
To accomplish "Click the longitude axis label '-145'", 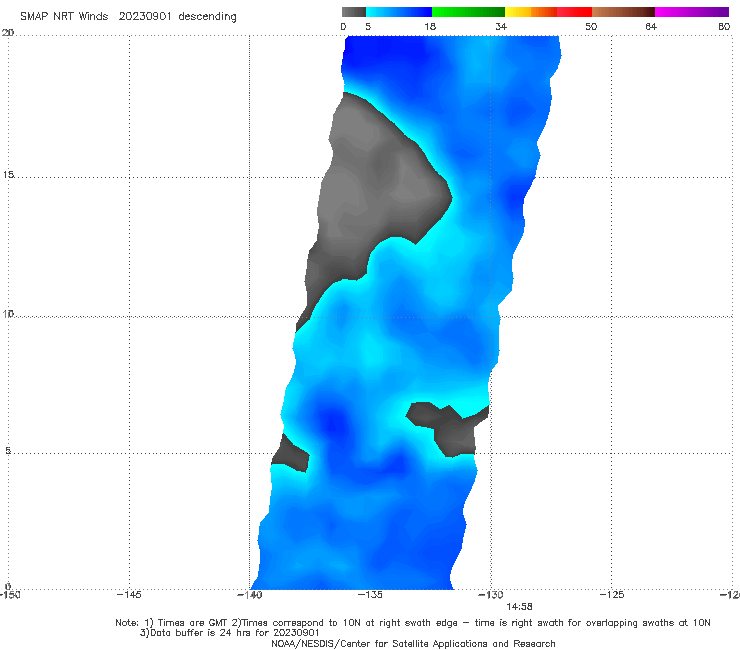I will click(129, 594).
